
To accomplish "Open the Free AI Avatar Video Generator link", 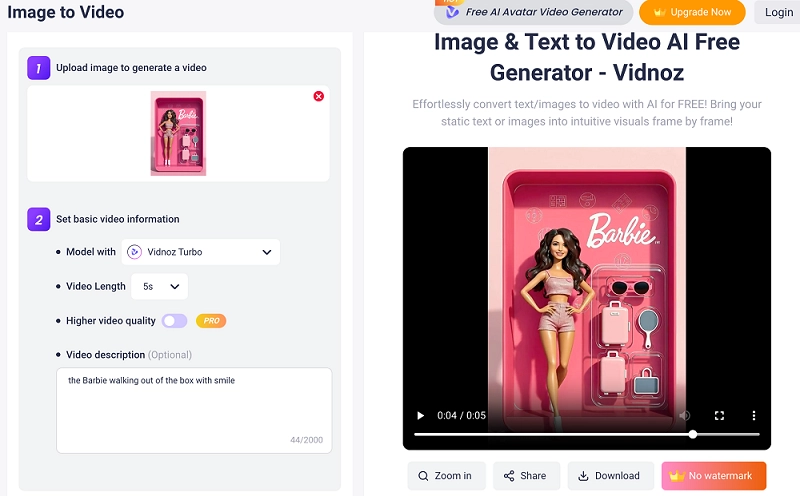I will 533,12.
